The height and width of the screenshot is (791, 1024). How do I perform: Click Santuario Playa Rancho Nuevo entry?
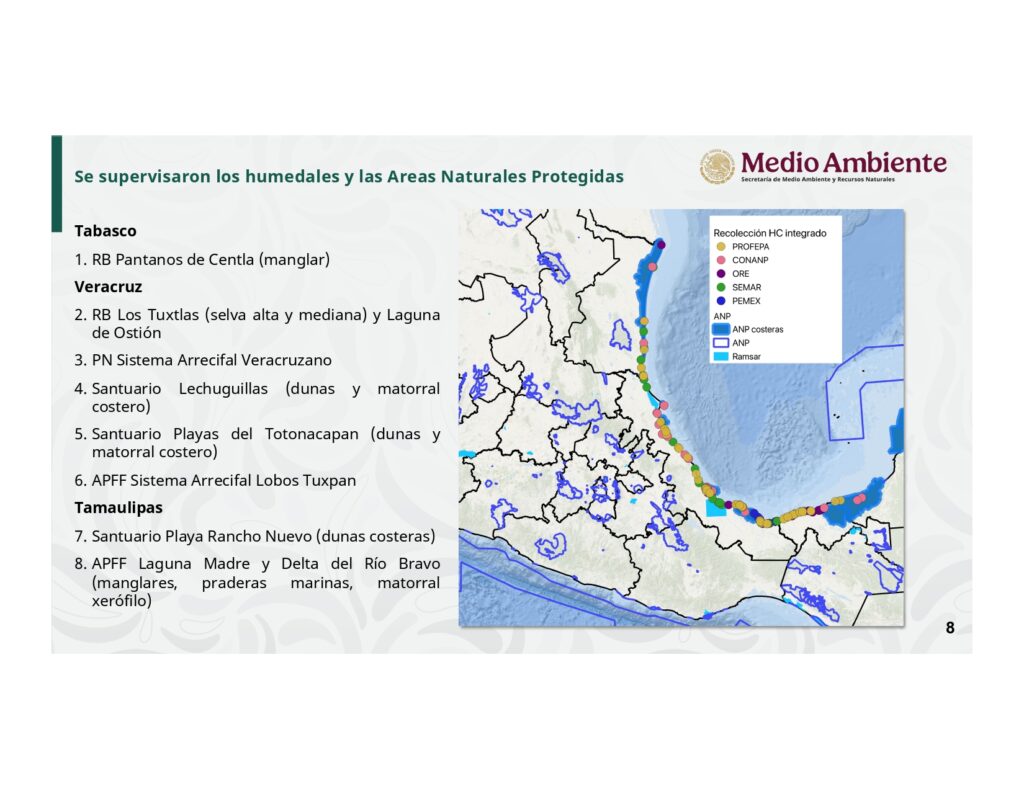click(x=263, y=536)
